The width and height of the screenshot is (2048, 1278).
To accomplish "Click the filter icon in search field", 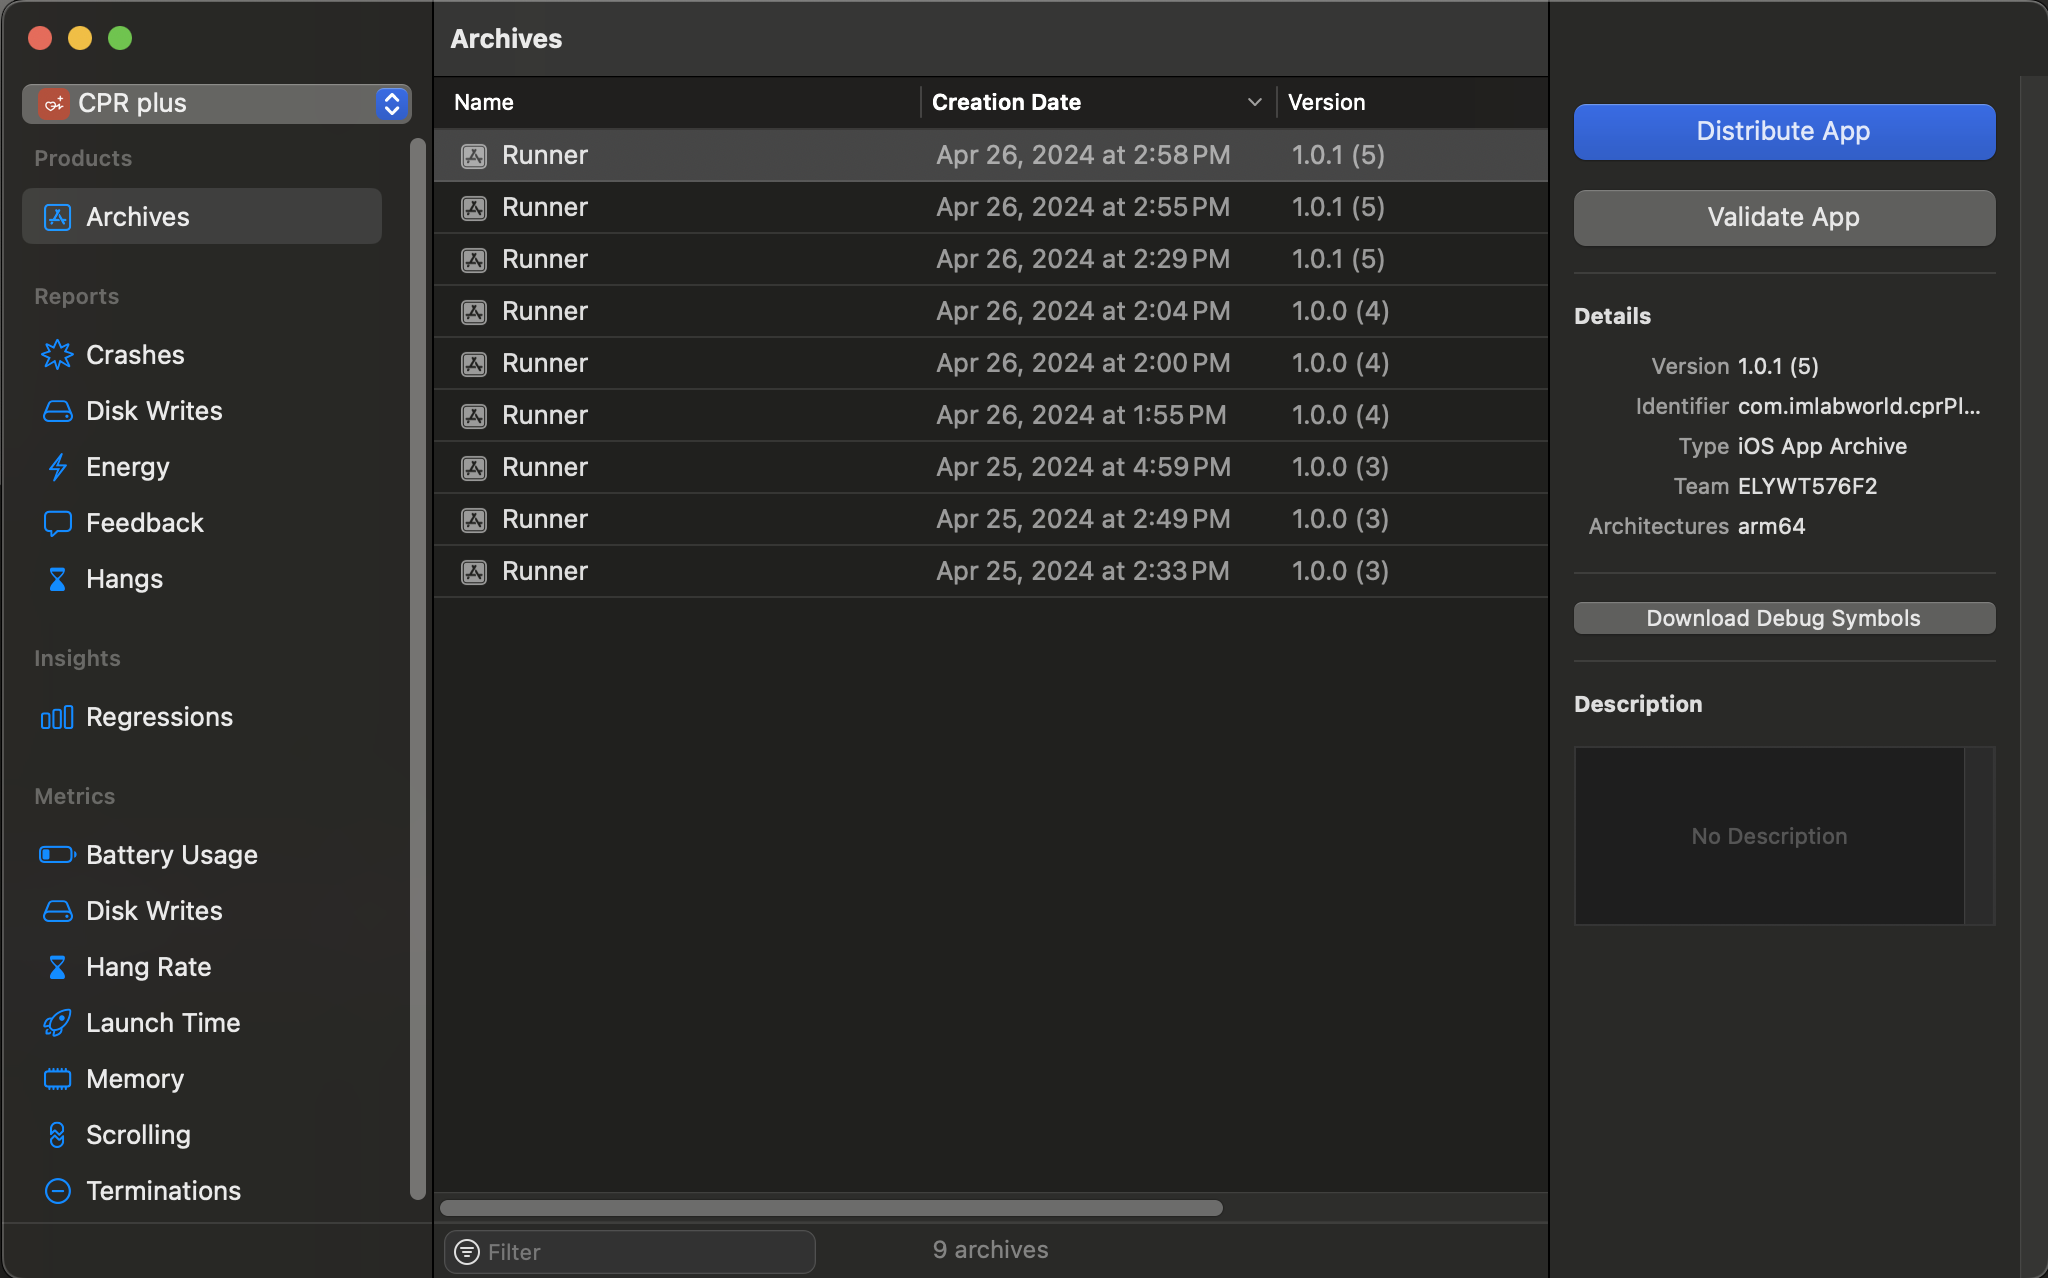I will (x=467, y=1252).
